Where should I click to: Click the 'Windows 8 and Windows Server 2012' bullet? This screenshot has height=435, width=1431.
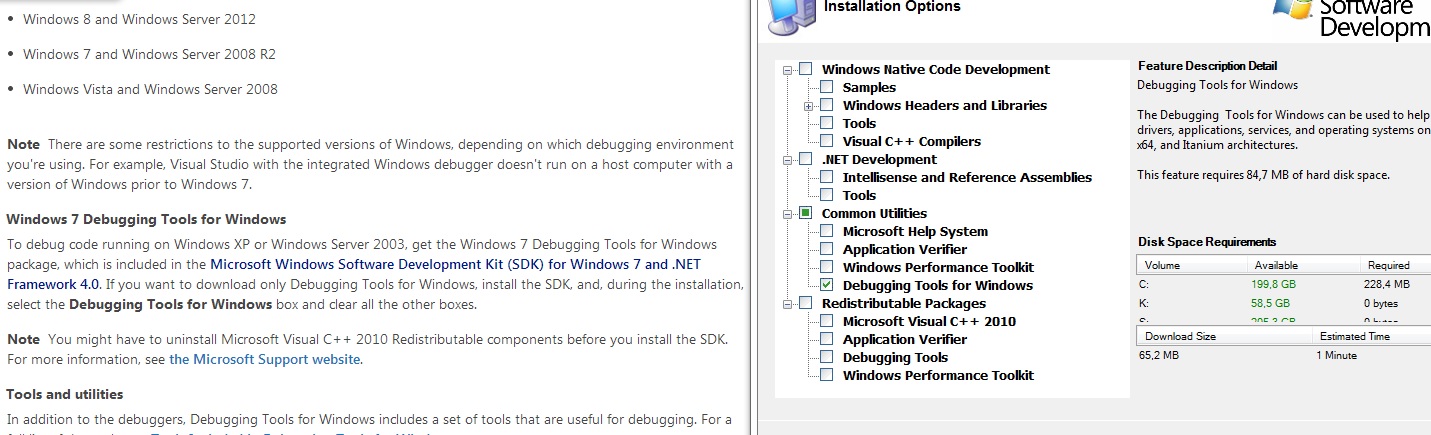[x=139, y=19]
